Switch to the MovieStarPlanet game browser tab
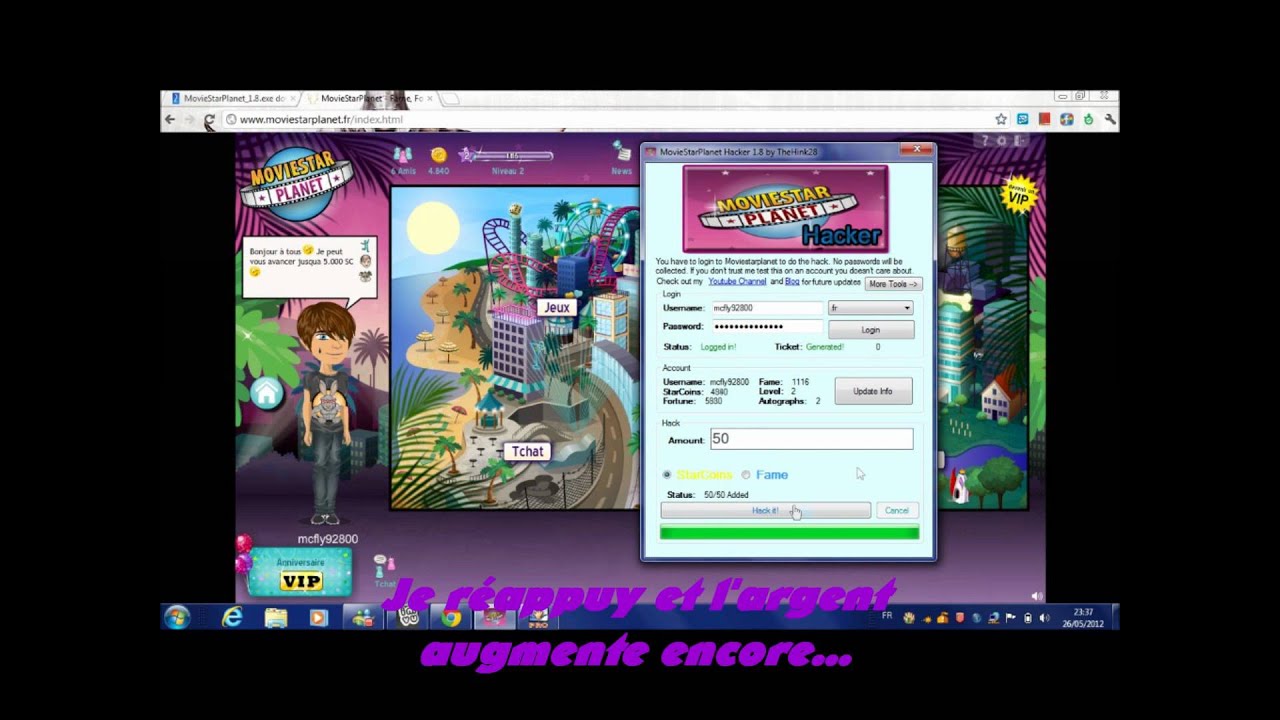 click(372, 99)
